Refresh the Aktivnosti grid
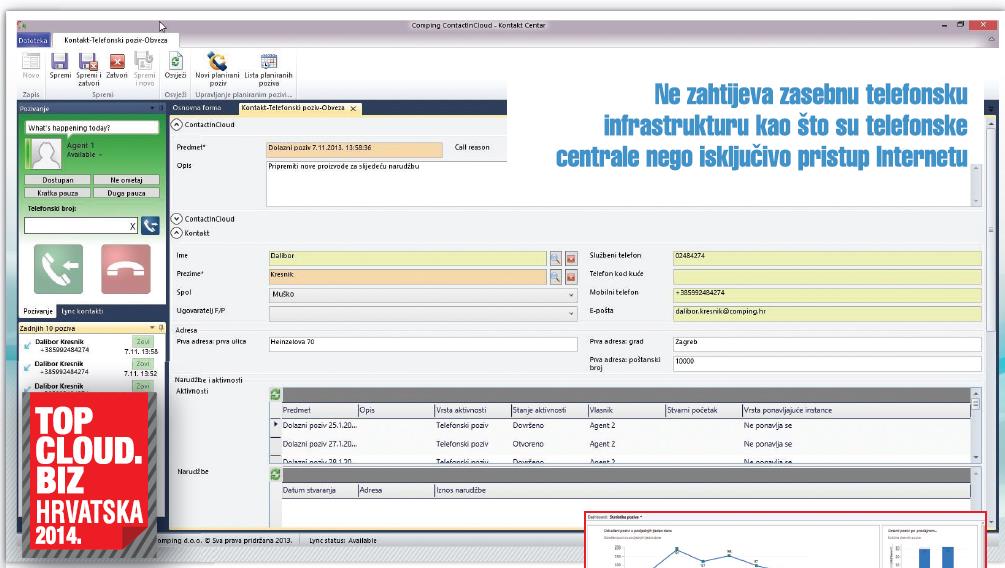Viewport: 1005px width, 568px height. pyautogui.click(x=276, y=395)
